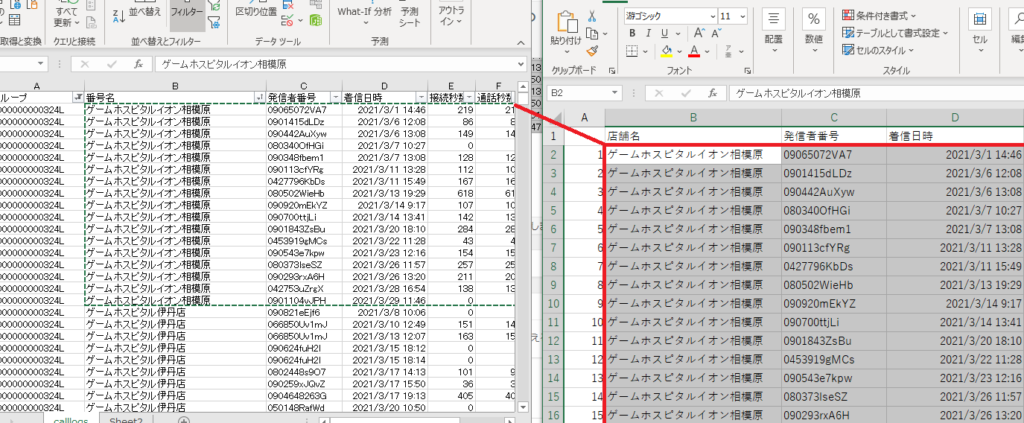Click the phonetic guide icon
Viewport: 1024px width, 423px height.
click(x=728, y=51)
